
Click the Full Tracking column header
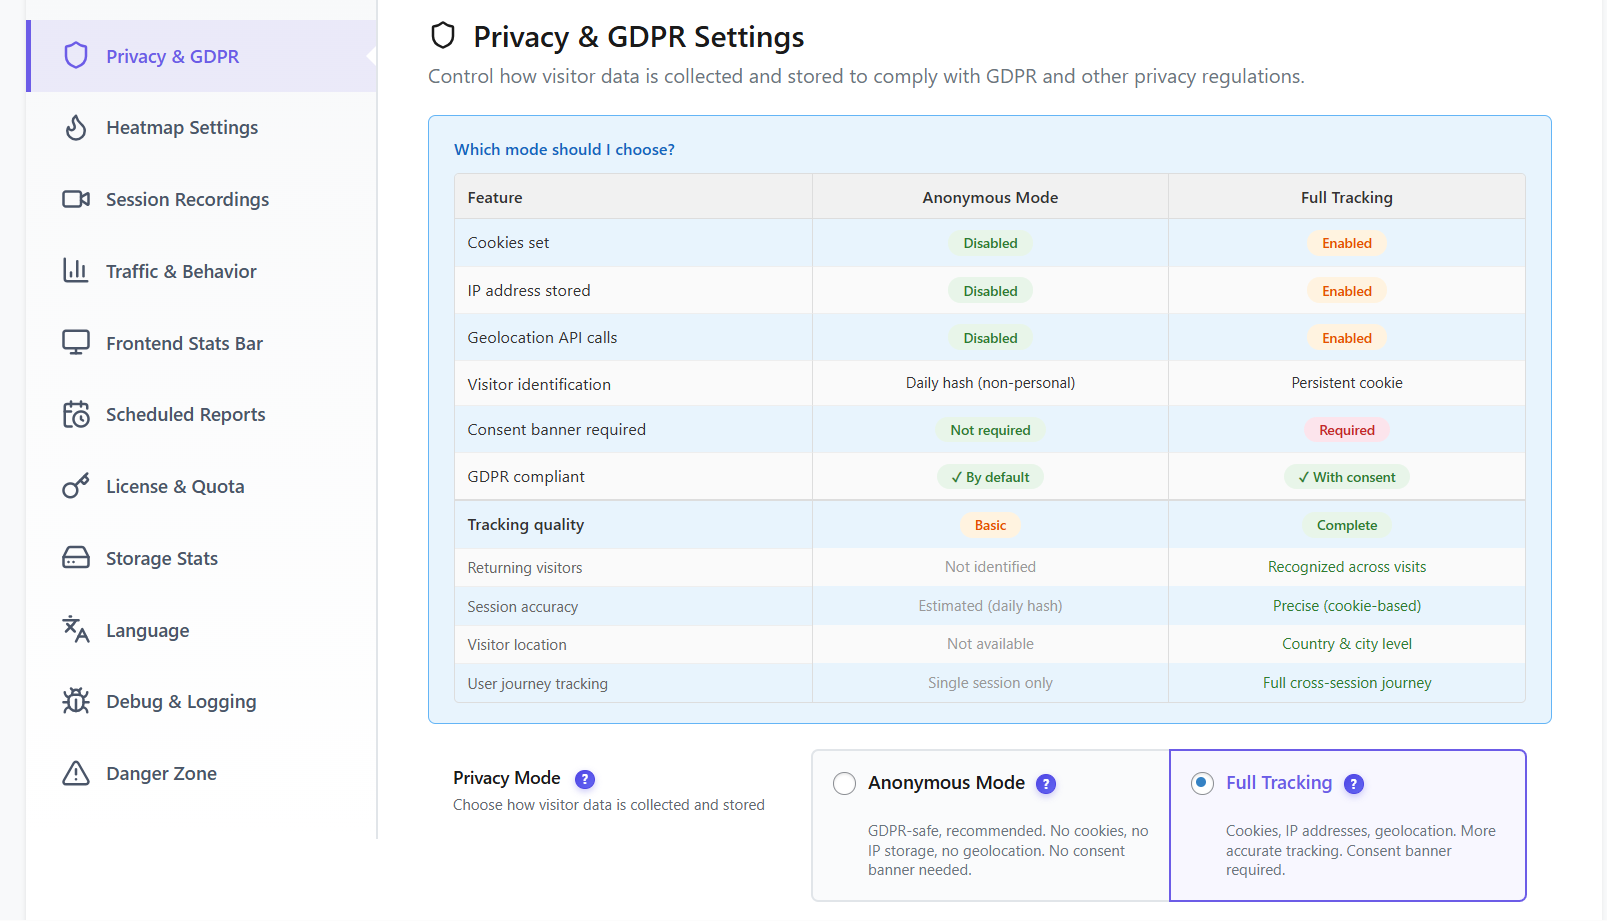click(1347, 197)
